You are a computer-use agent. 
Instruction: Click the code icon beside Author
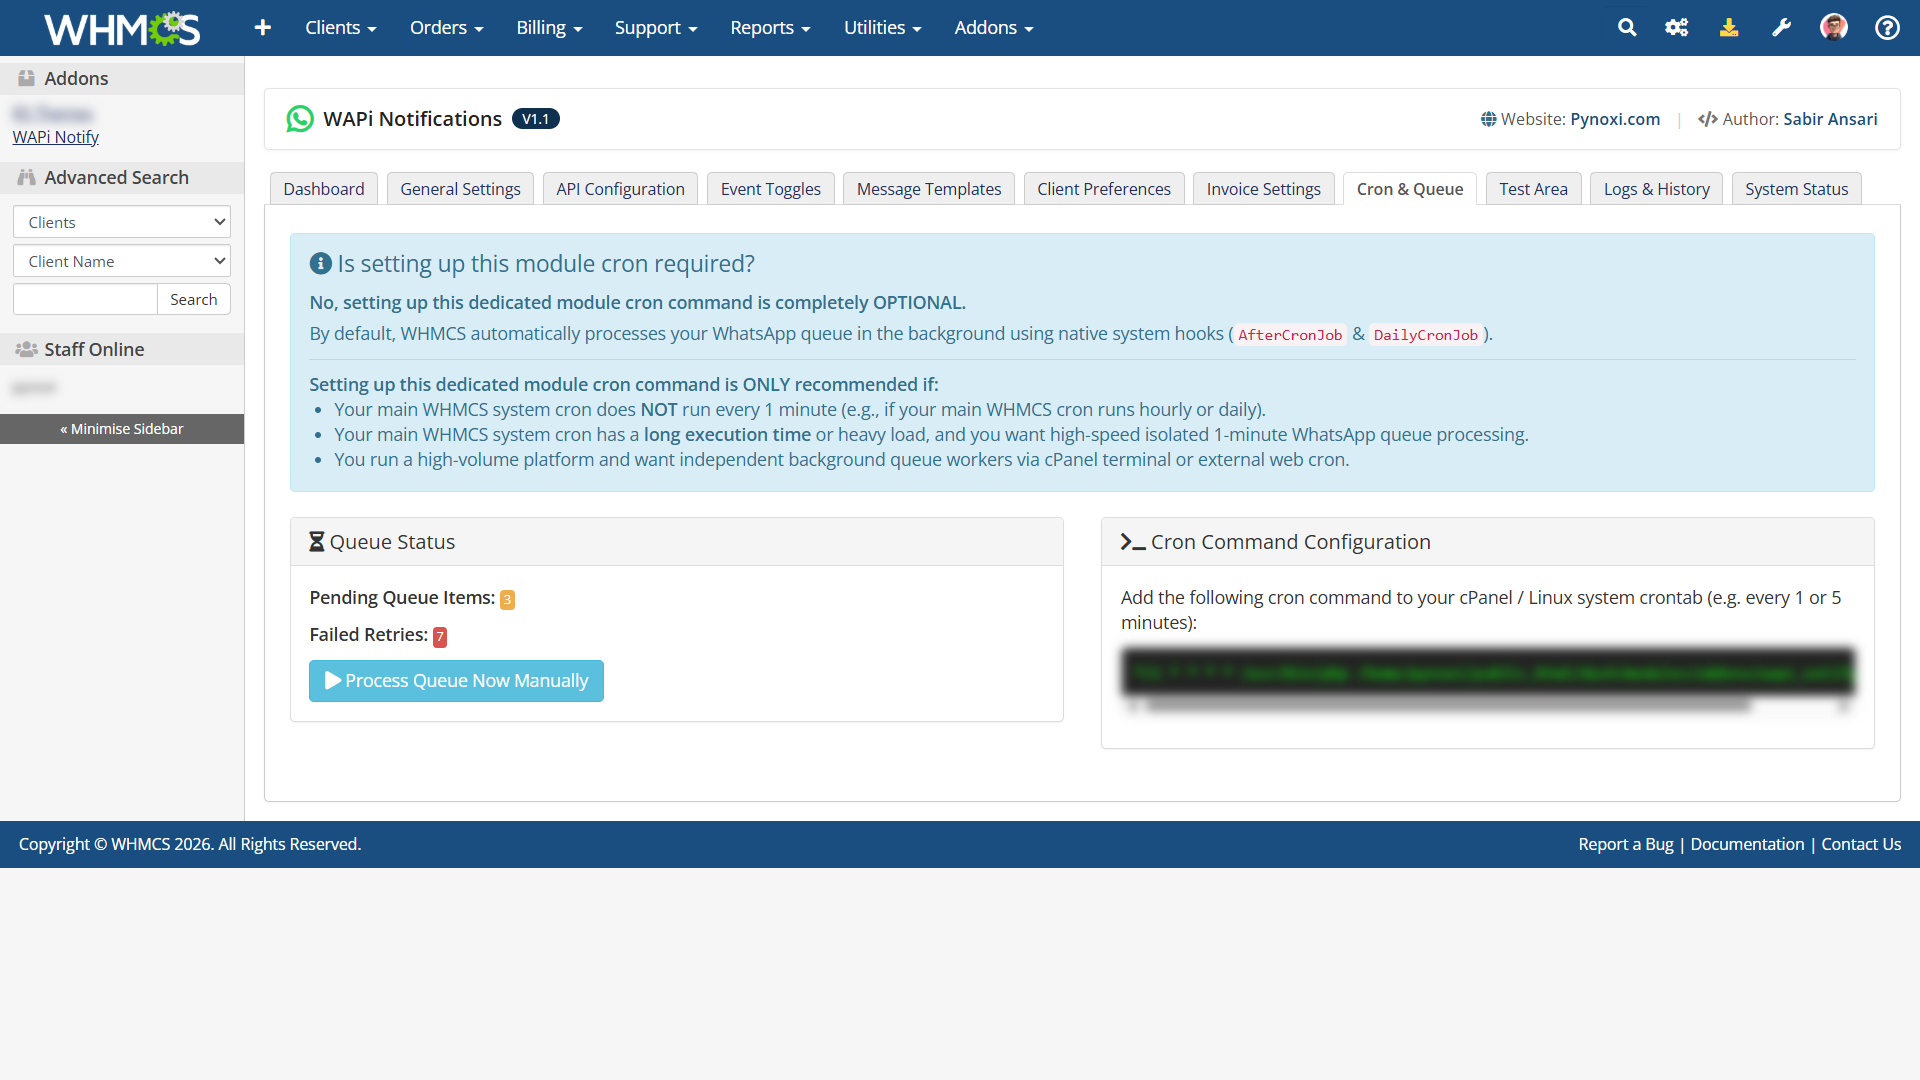pyautogui.click(x=1708, y=119)
